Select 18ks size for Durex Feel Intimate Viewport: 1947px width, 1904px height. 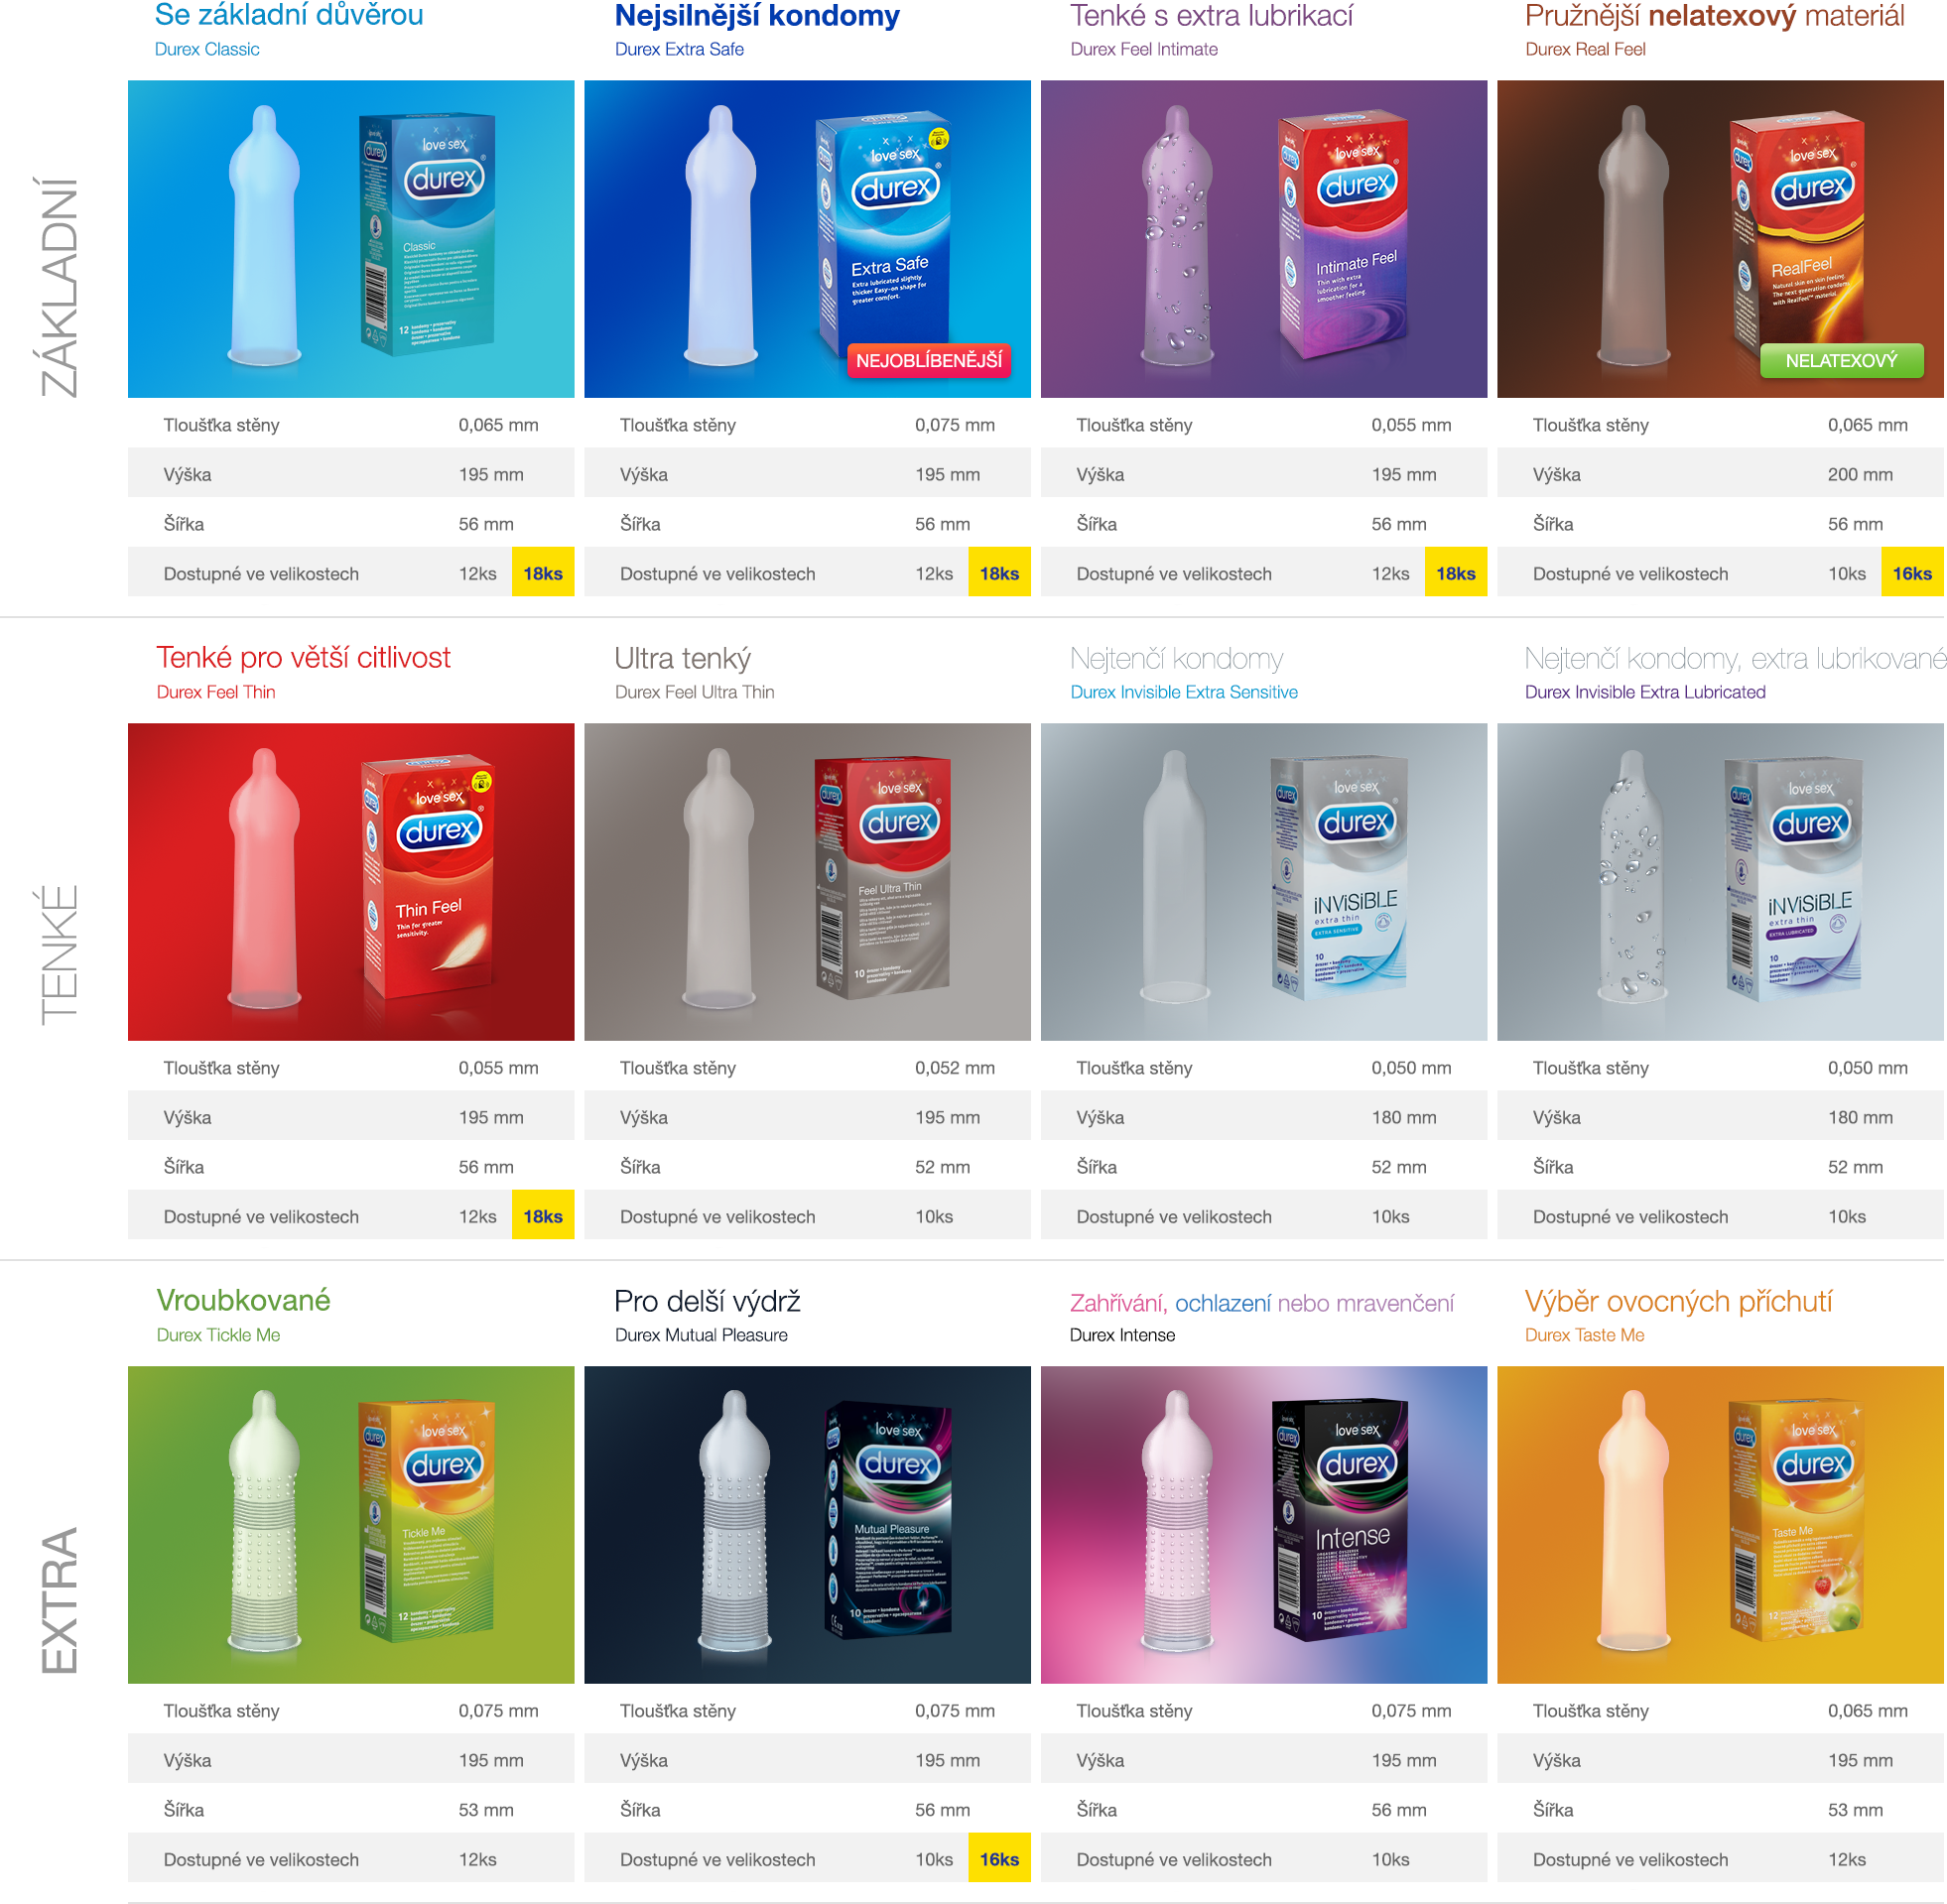click(1456, 573)
